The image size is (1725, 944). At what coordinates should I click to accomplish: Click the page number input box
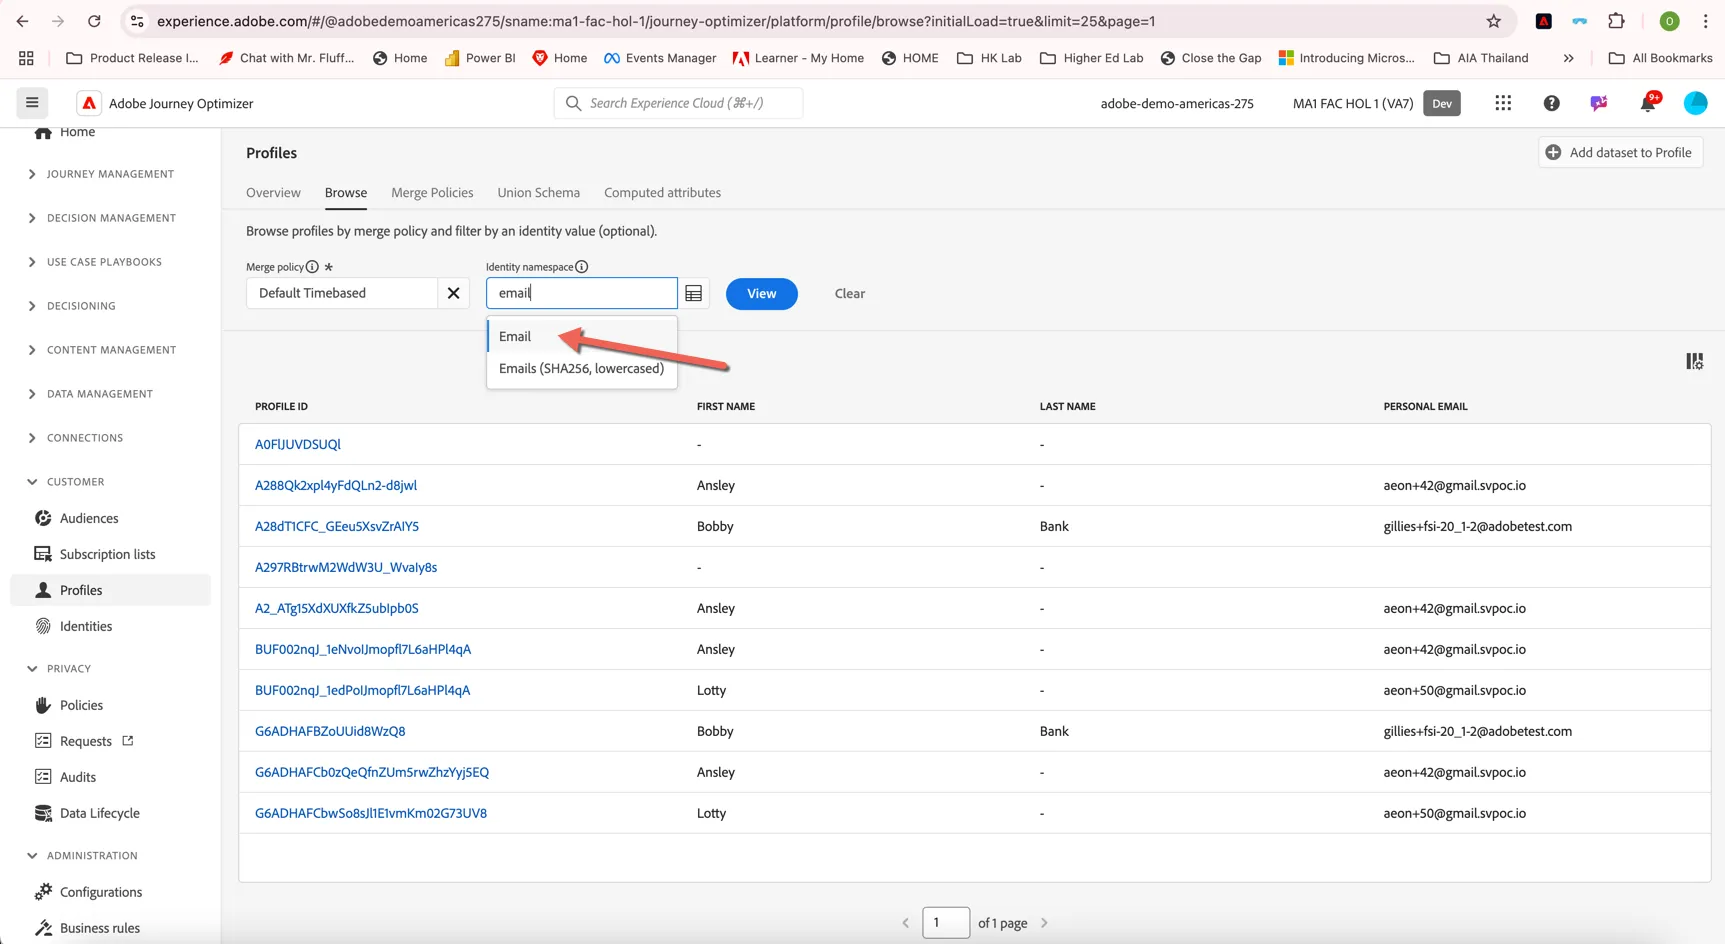pyautogui.click(x=945, y=922)
